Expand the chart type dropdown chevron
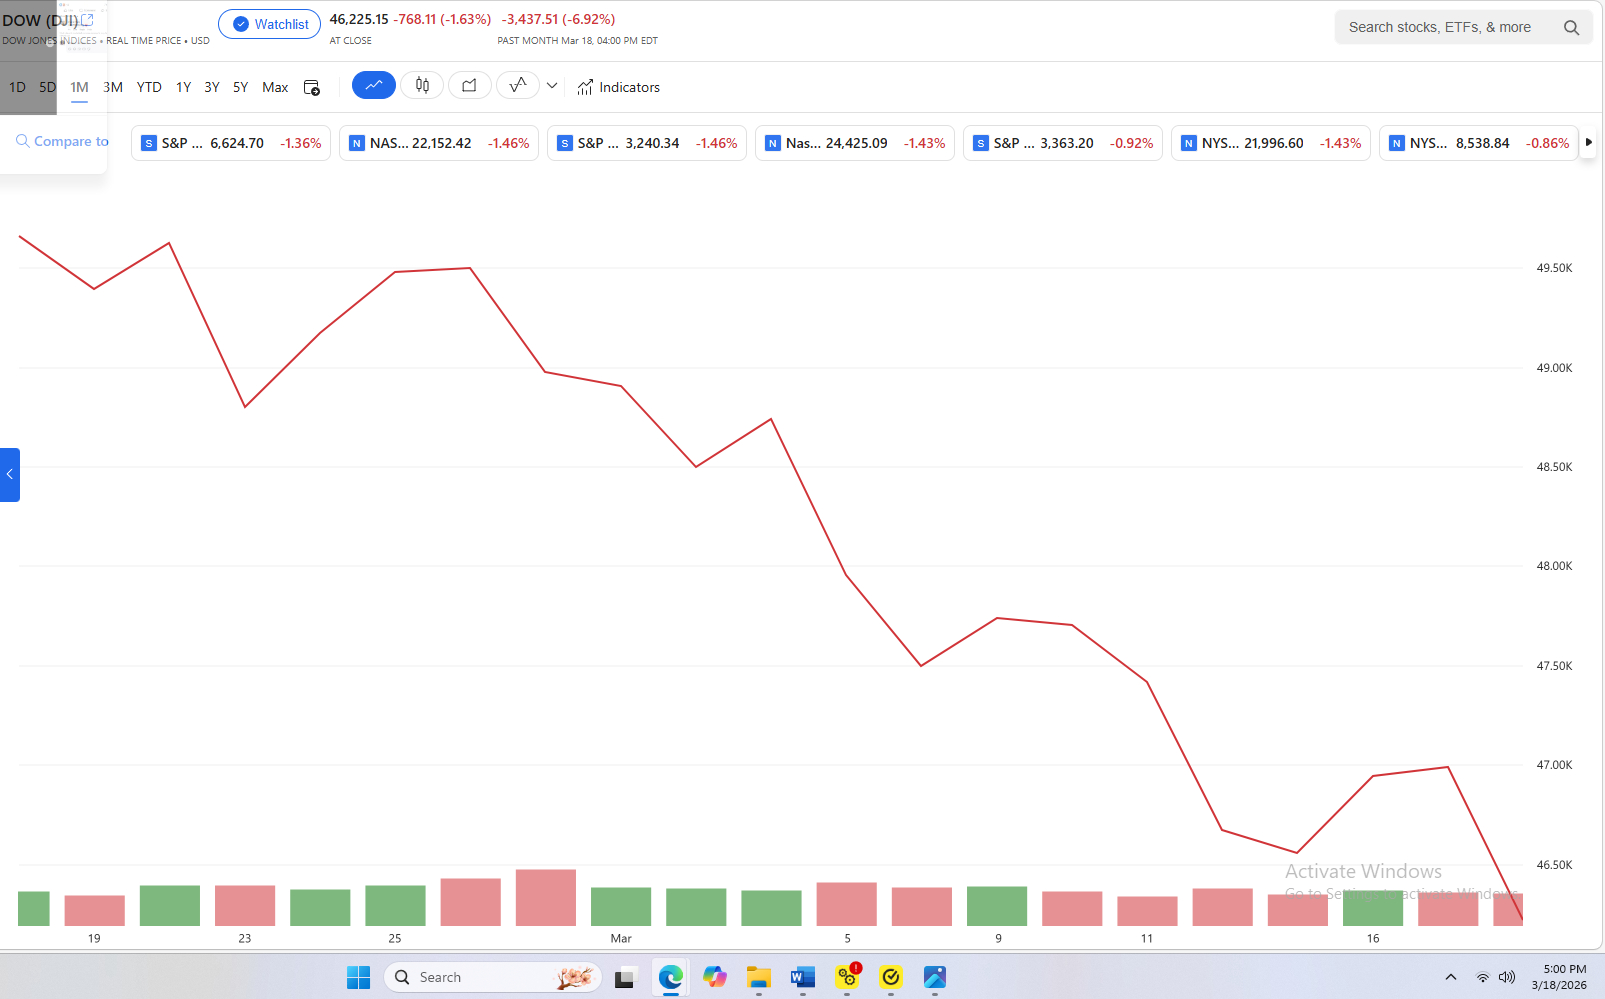1605x999 pixels. click(x=552, y=86)
